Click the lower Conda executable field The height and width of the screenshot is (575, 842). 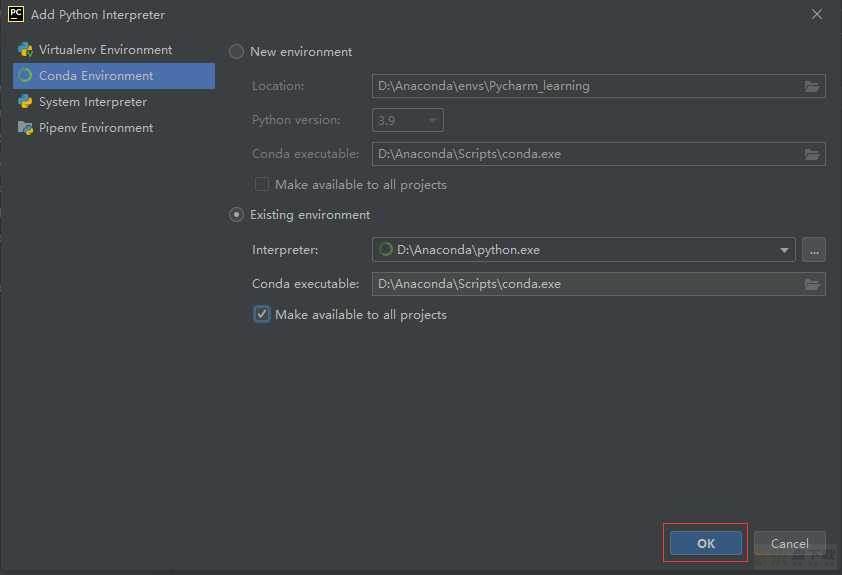pyautogui.click(x=598, y=284)
